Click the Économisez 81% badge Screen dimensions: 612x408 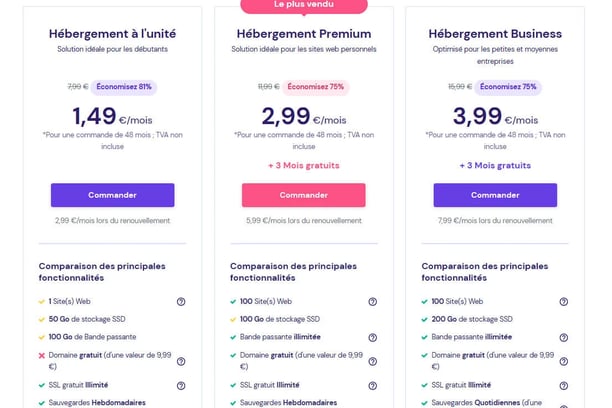(x=124, y=87)
